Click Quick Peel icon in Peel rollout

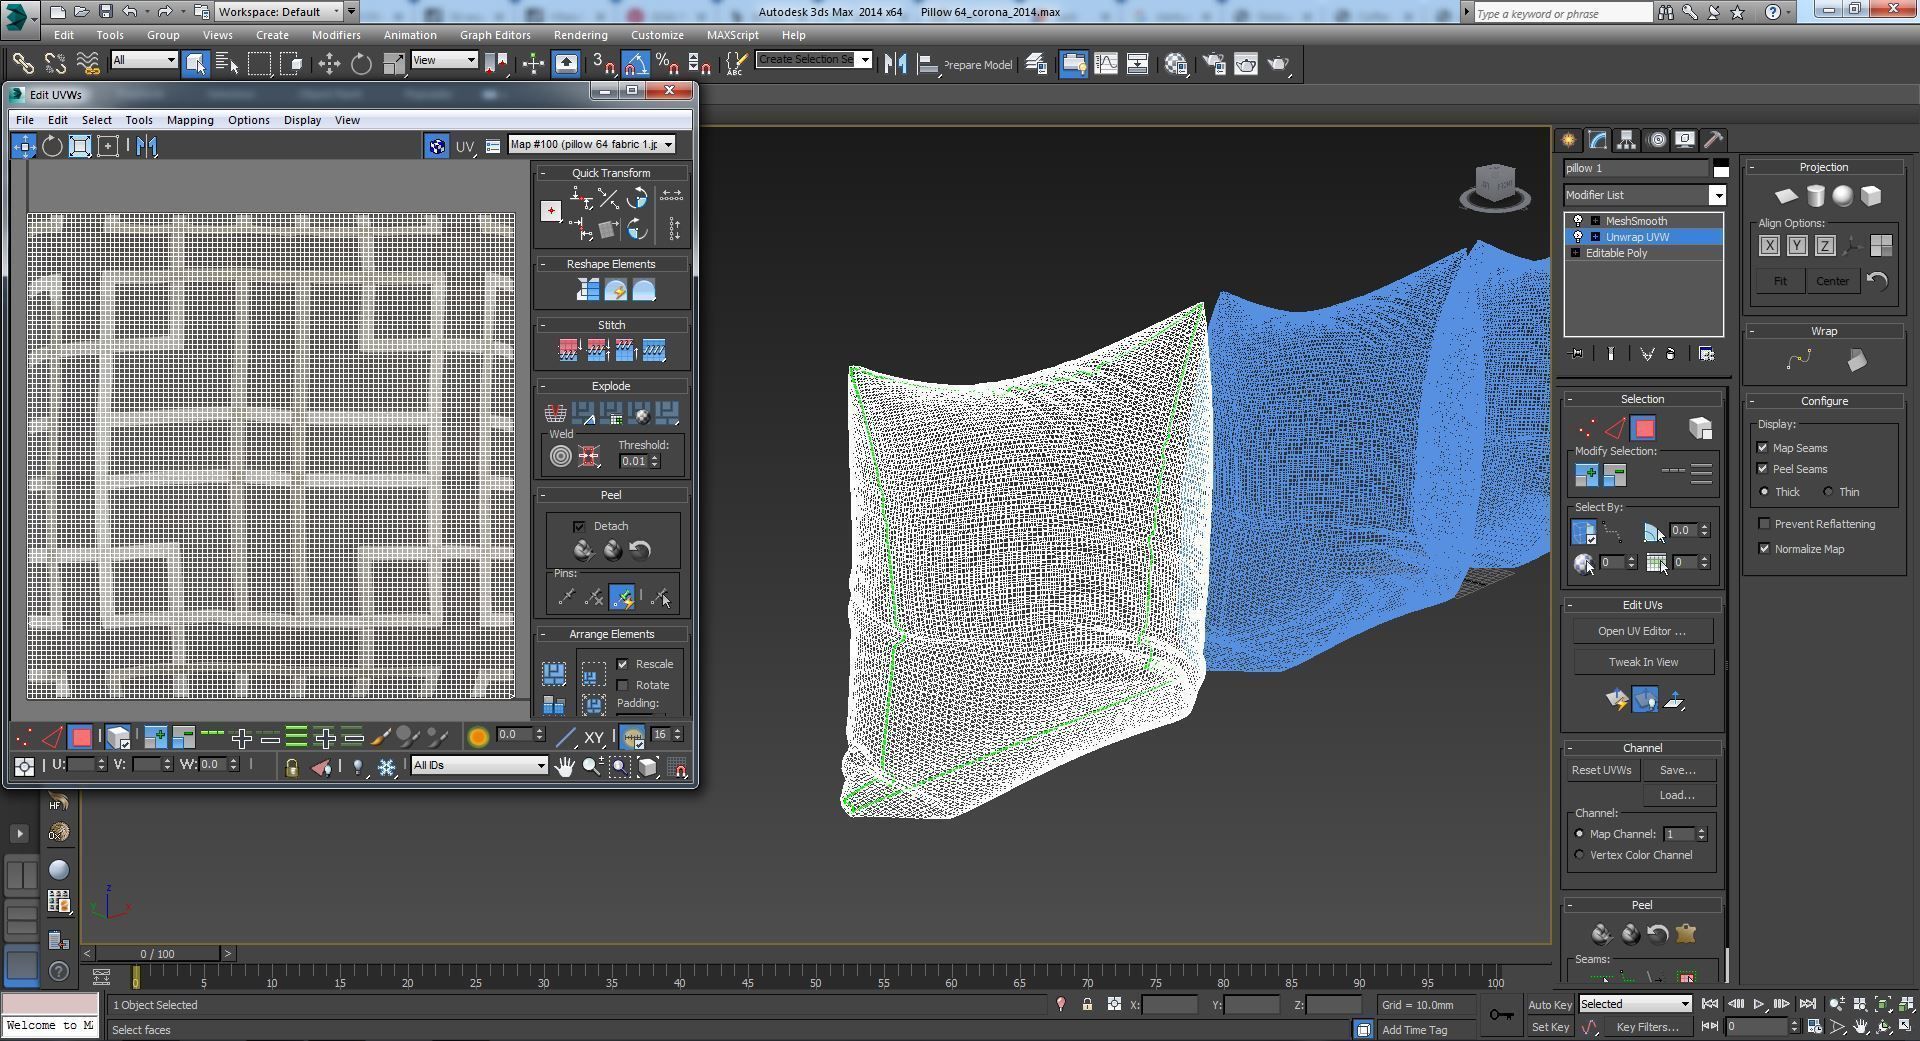[x=584, y=550]
